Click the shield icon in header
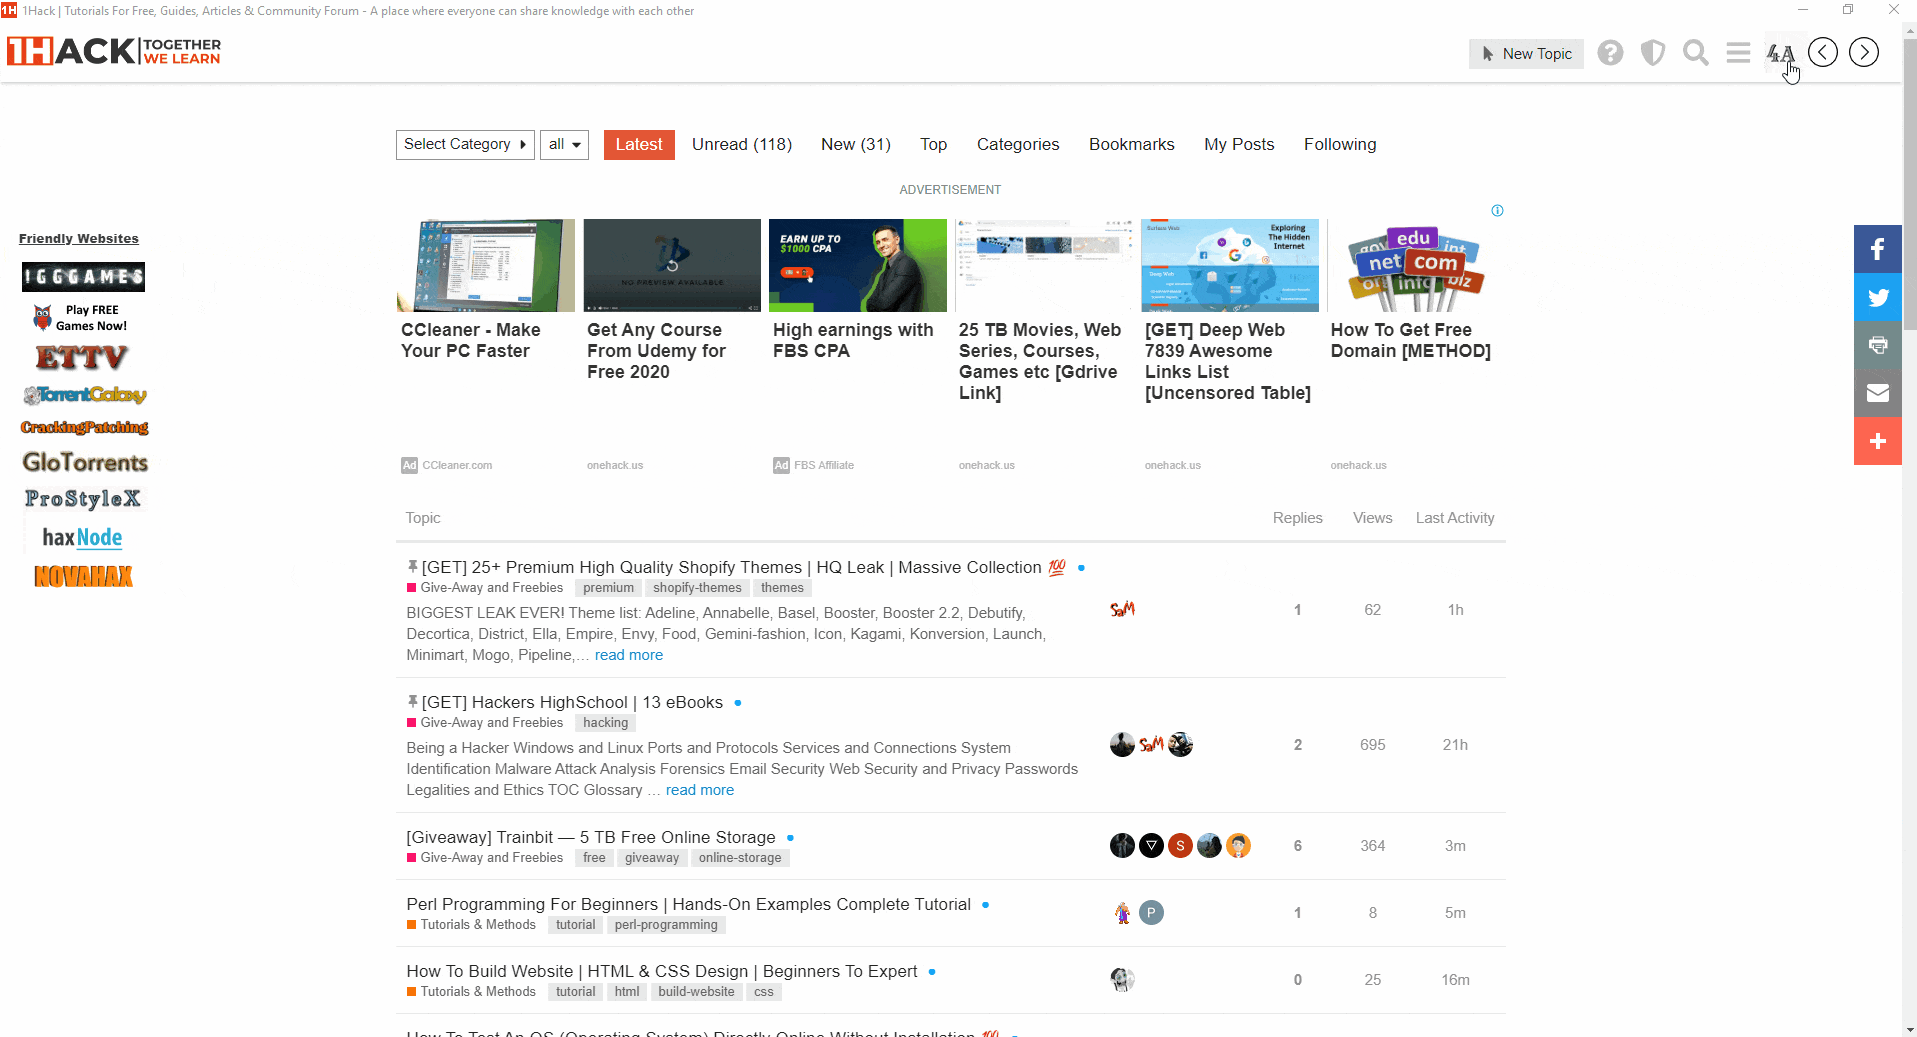Image resolution: width=1917 pixels, height=1037 pixels. pos(1653,53)
